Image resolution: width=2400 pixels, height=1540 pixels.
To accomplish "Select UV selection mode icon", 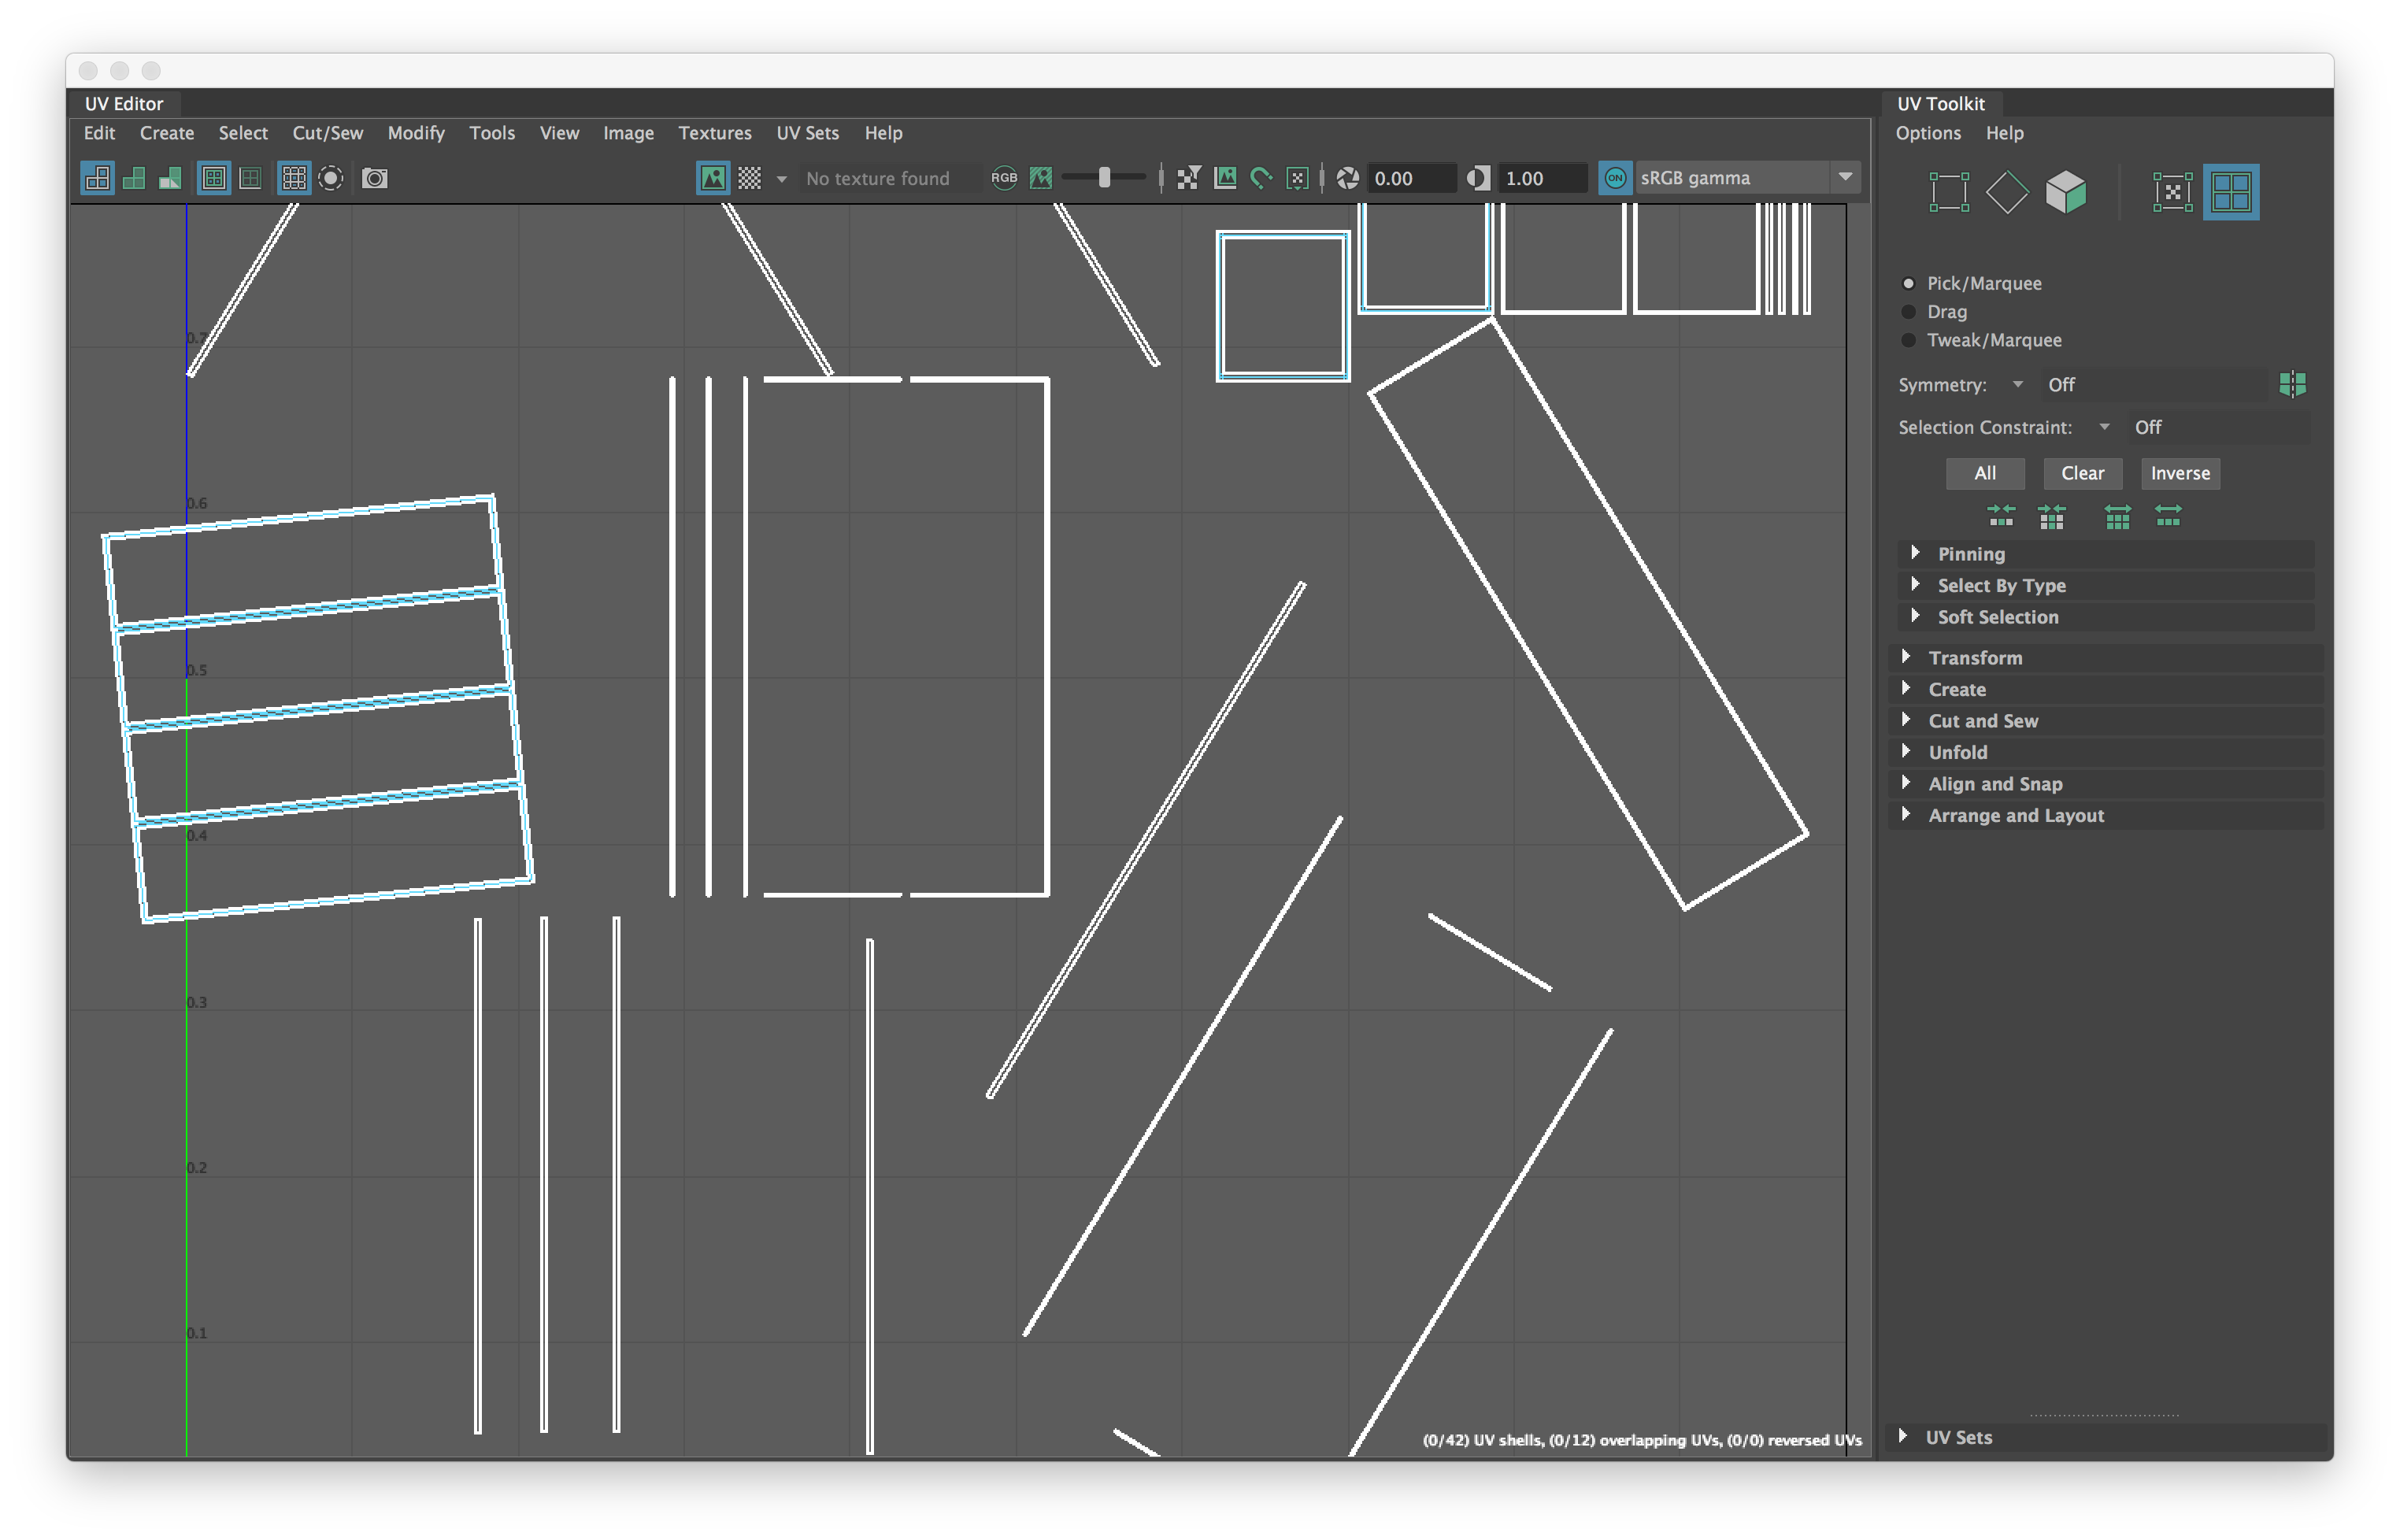I will 2172,191.
